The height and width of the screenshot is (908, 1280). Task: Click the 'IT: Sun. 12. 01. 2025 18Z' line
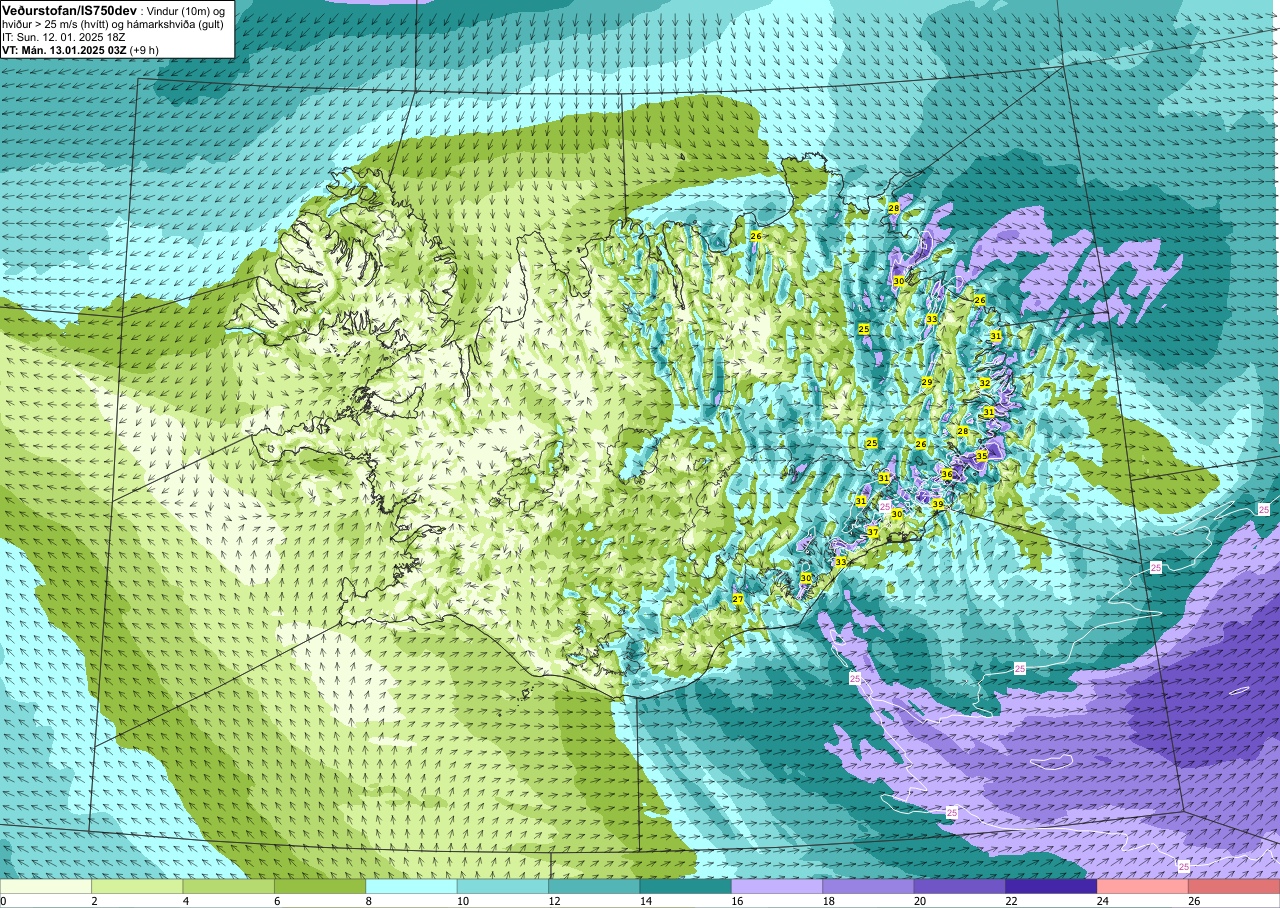click(x=63, y=37)
